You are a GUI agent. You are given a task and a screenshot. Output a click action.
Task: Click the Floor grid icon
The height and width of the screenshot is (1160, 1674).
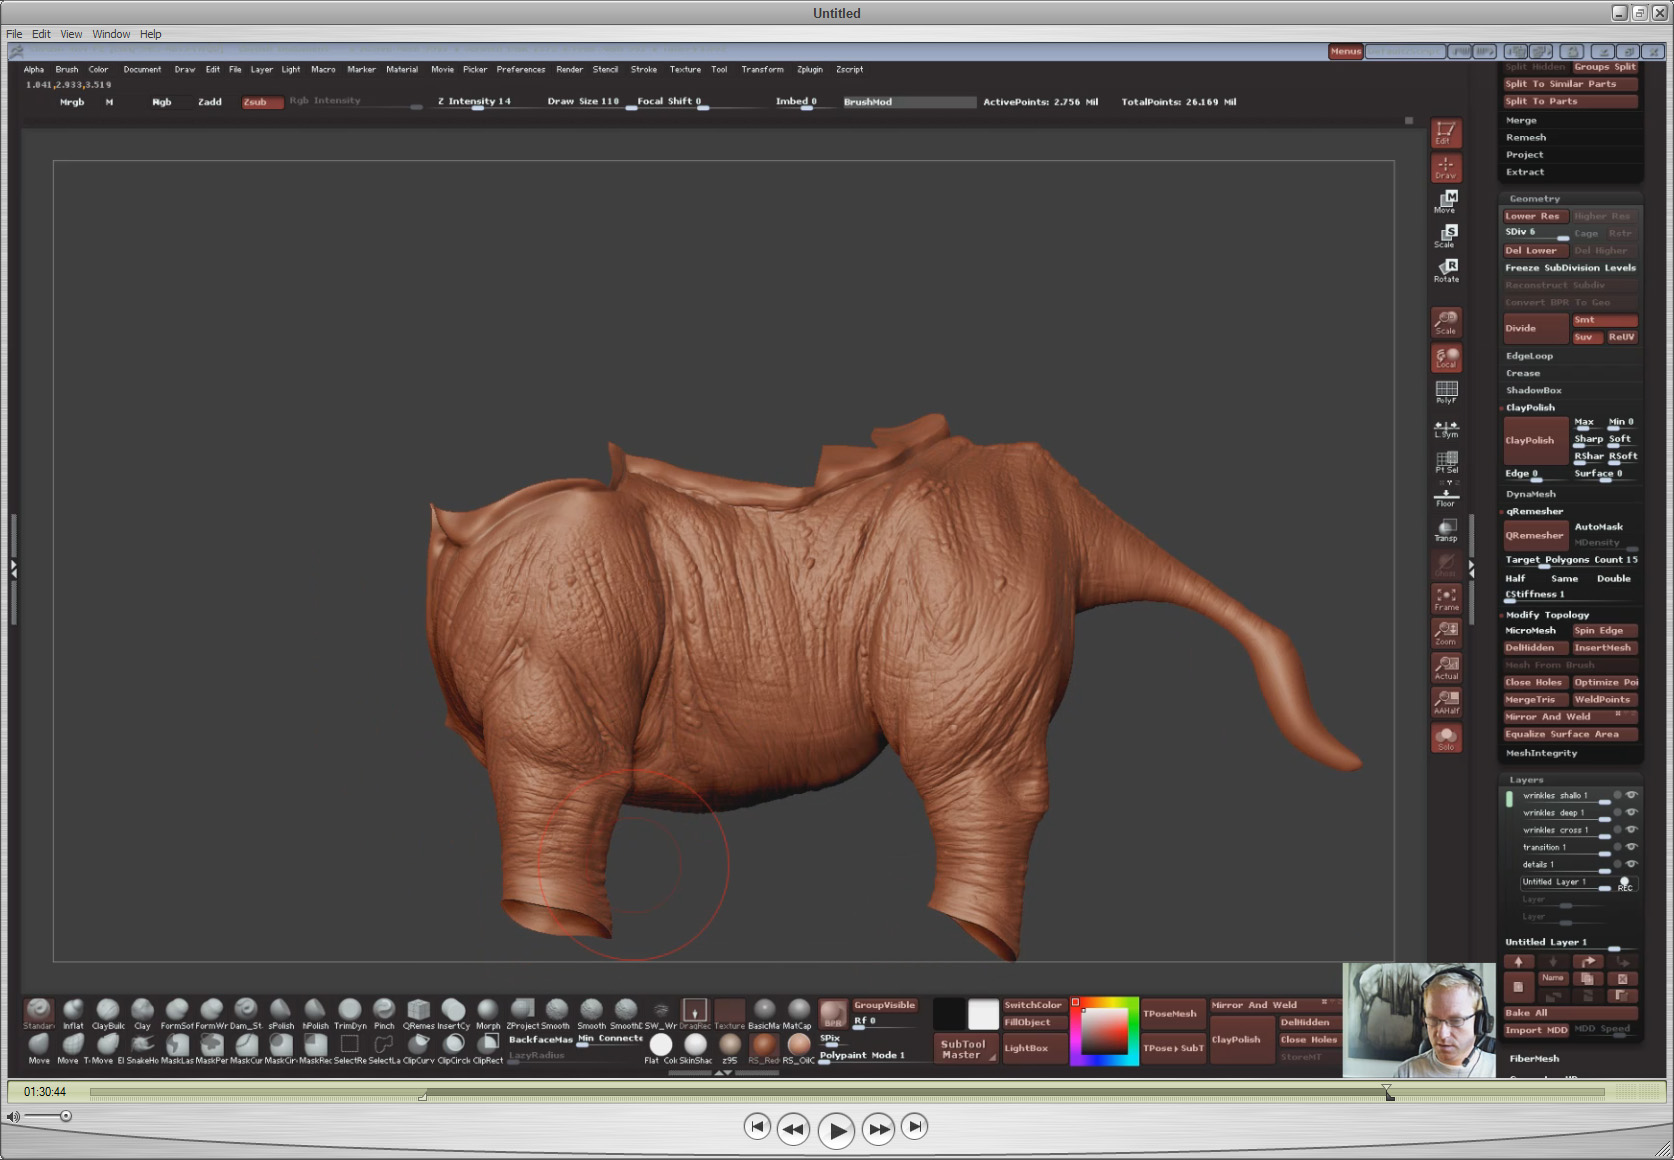coord(1446,496)
